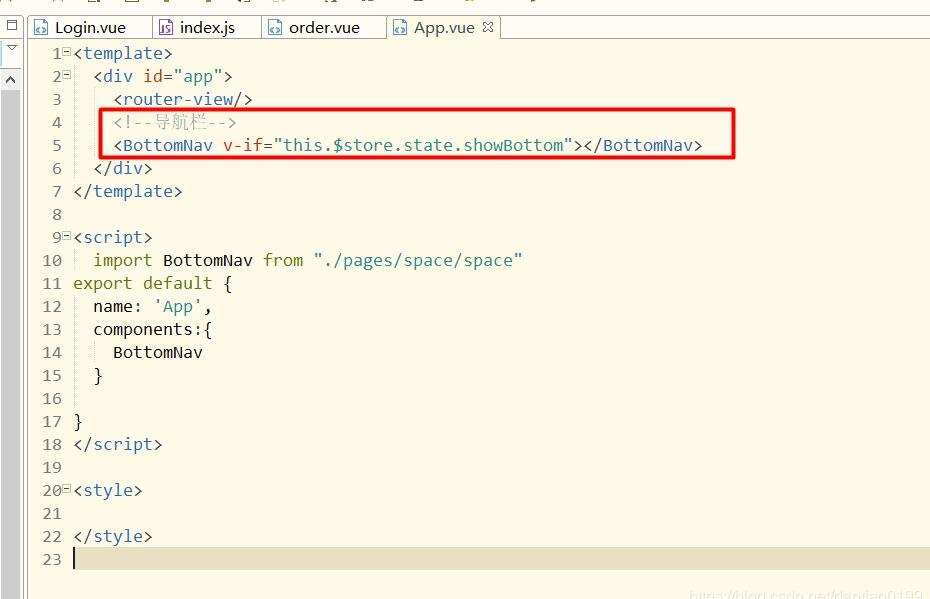Click the closing </style> tag on line 22

[x=113, y=537]
